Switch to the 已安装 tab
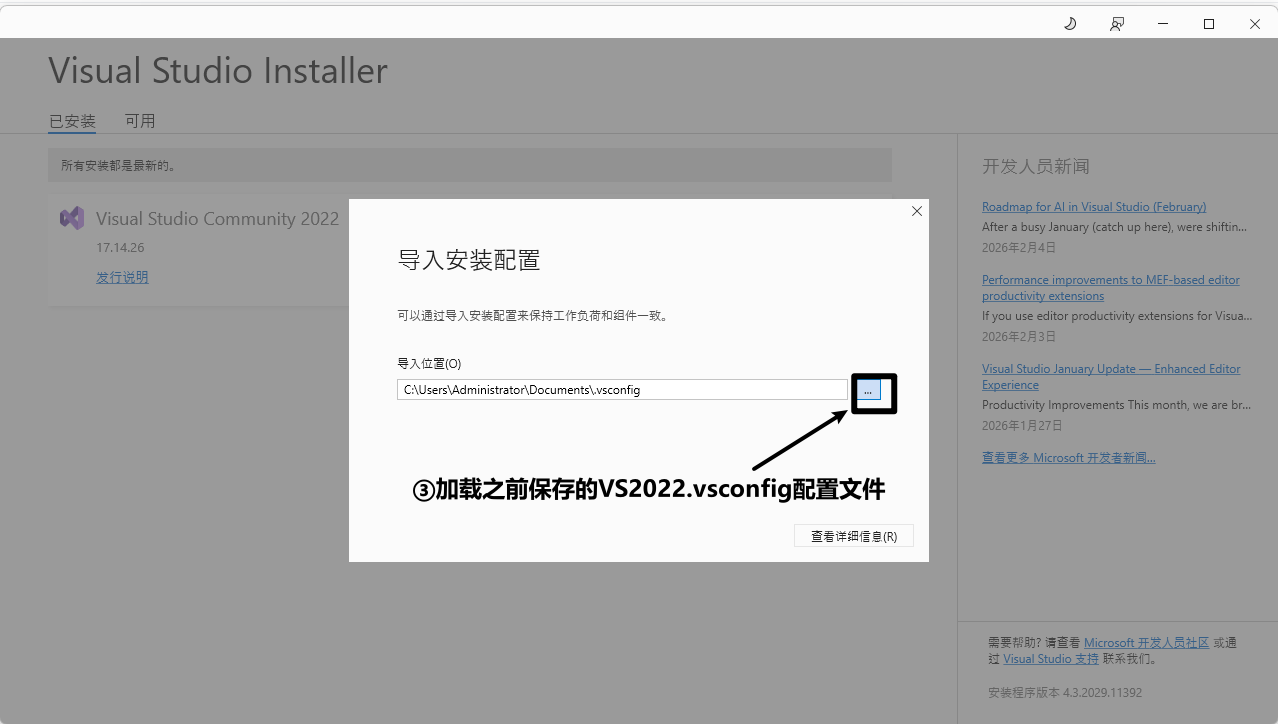This screenshot has width=1278, height=724. click(72, 121)
